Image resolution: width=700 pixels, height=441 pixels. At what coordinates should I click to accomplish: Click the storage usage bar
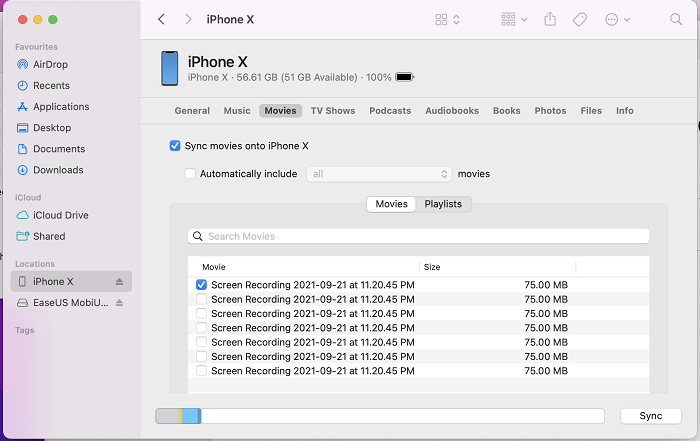pyautogui.click(x=380, y=416)
